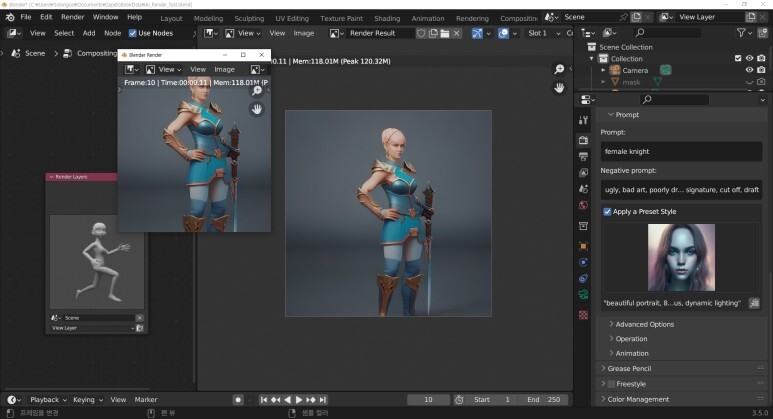Toggle Camera render visibility camera icon

click(x=762, y=70)
